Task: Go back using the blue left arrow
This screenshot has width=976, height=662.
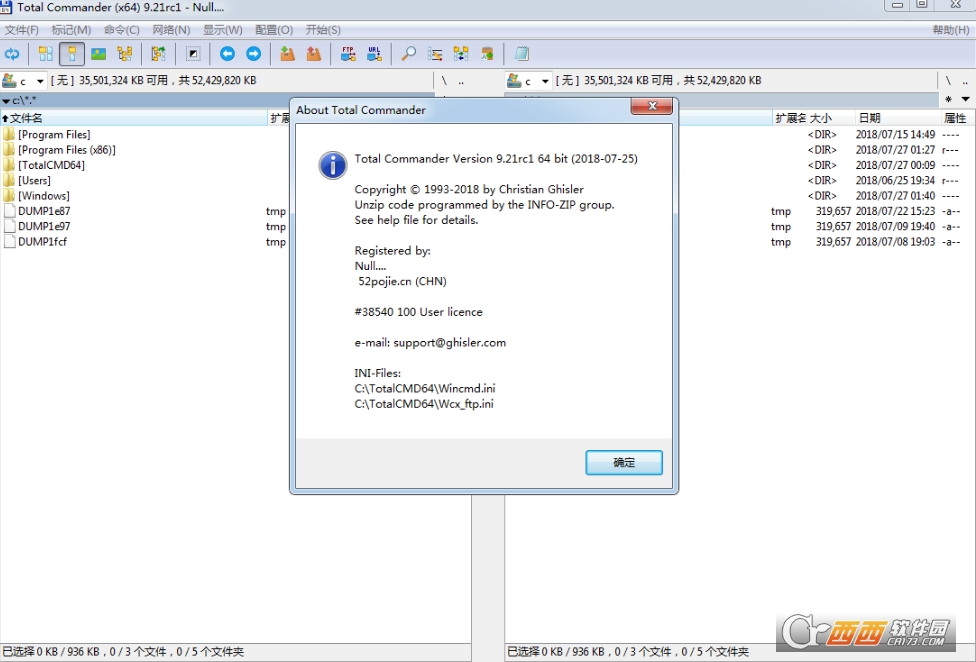Action: 227,54
